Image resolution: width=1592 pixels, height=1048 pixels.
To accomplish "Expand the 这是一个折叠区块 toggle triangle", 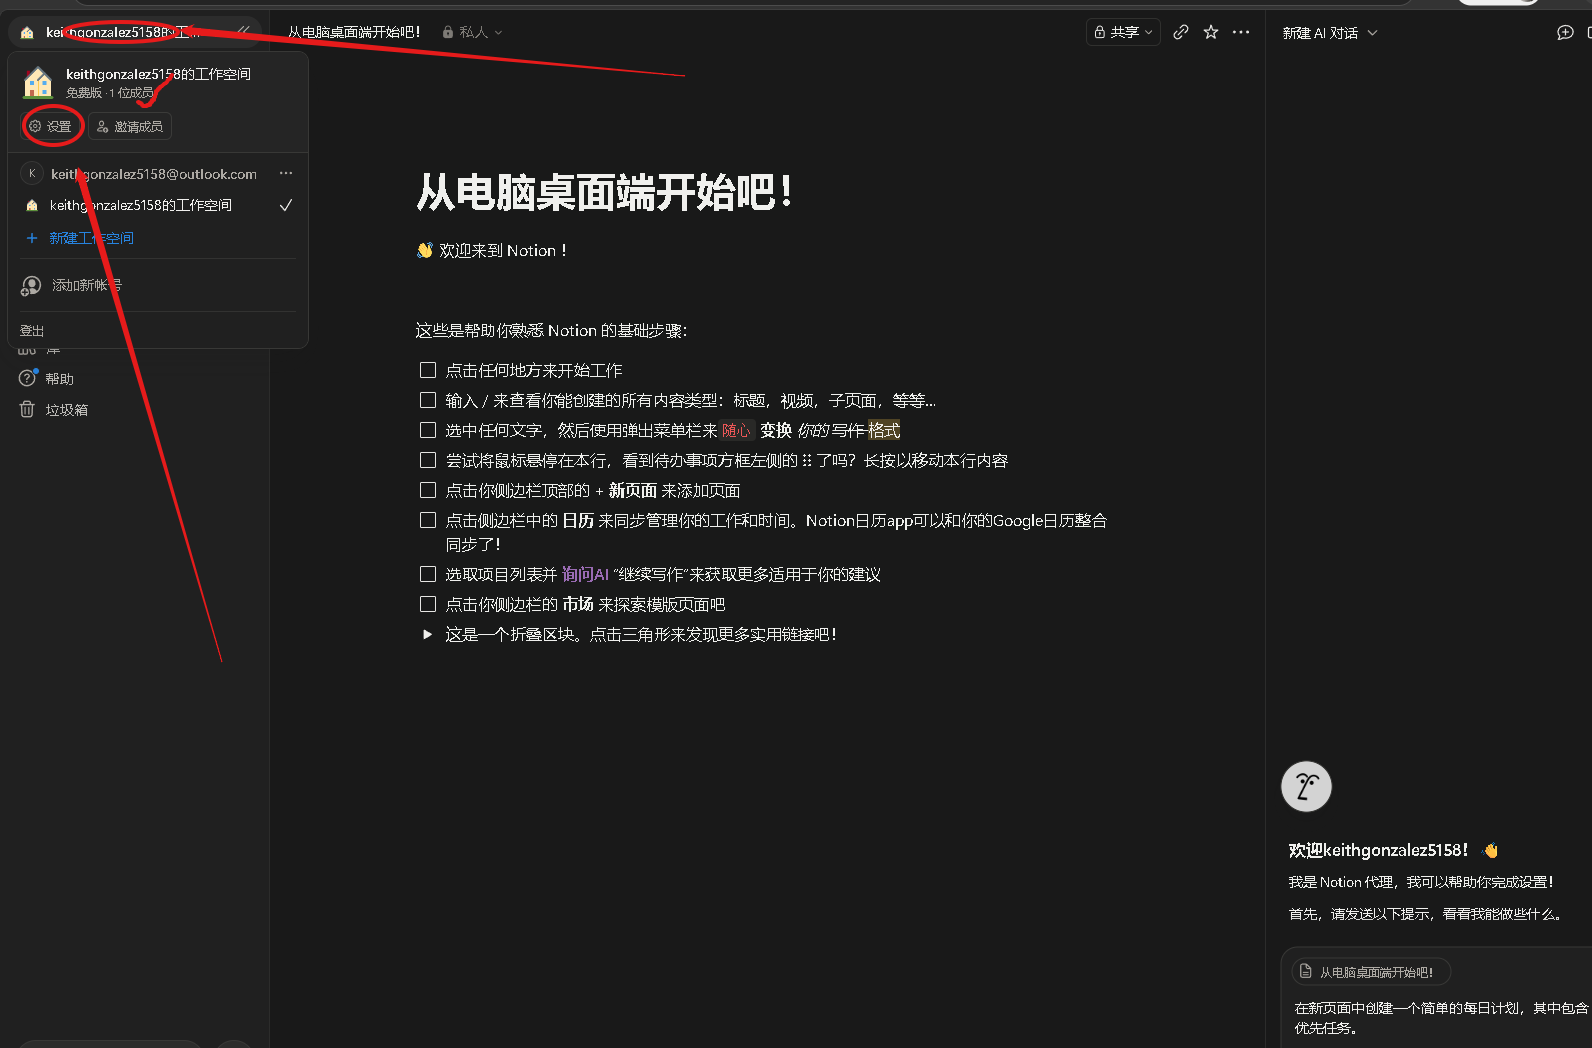I will coord(428,634).
